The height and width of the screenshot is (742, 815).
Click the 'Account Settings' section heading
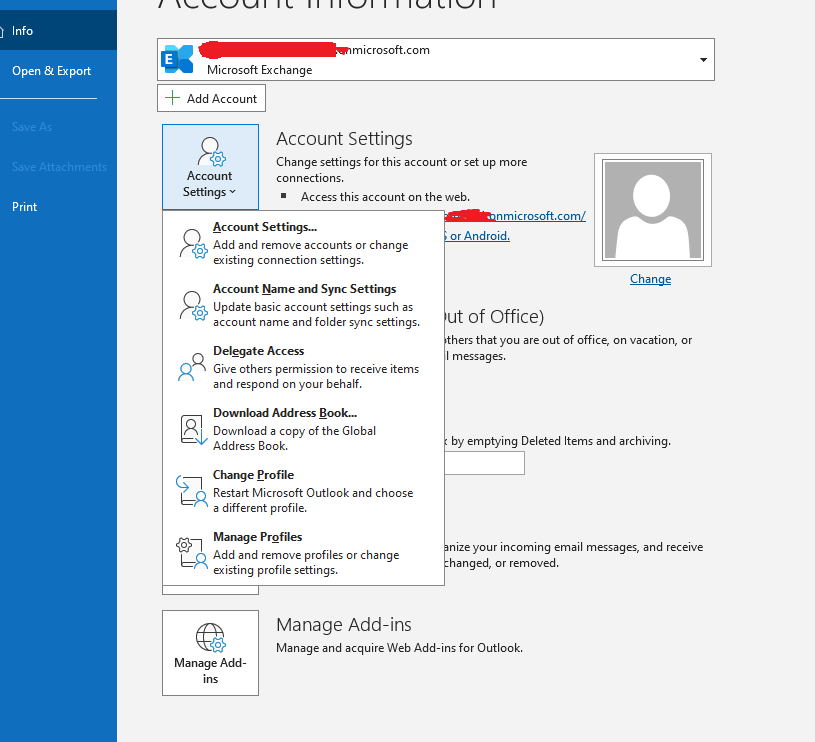click(344, 139)
